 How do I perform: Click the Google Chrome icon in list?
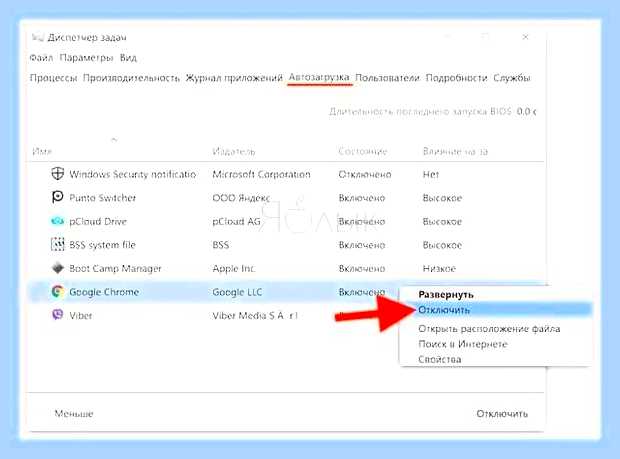pos(58,292)
